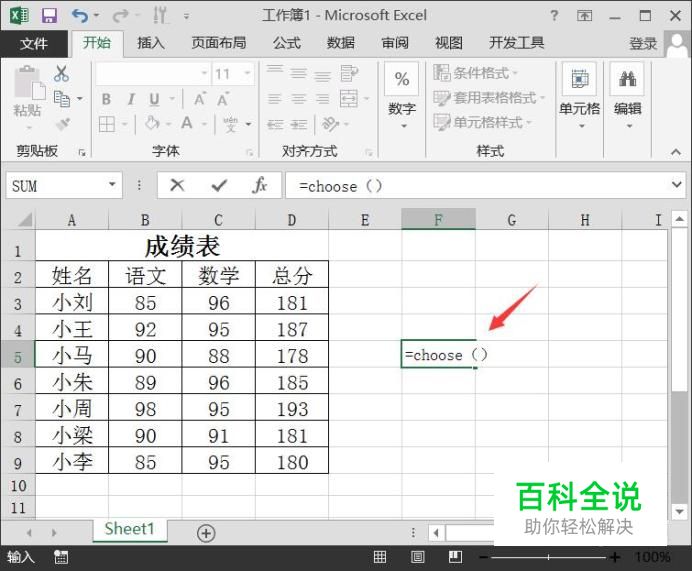Open 单元格样式 cell styles dropdown
The image size is (692, 571).
pyautogui.click(x=482, y=122)
